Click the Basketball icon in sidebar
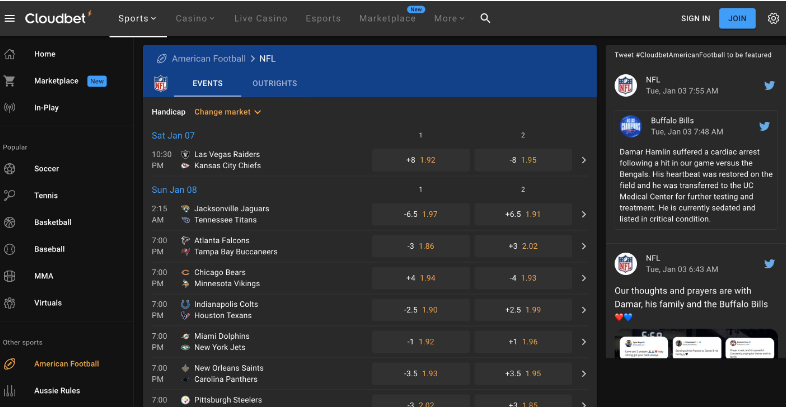 (10, 222)
